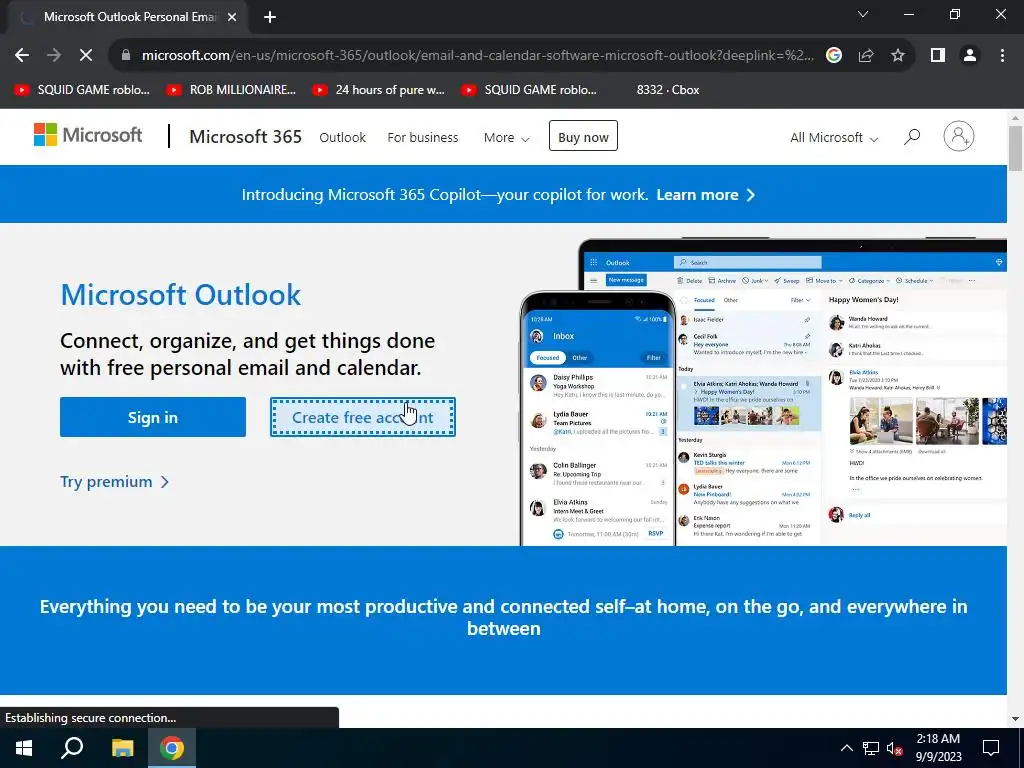Close the Microsoft Outlook tab
The image size is (1024, 768).
point(232,17)
